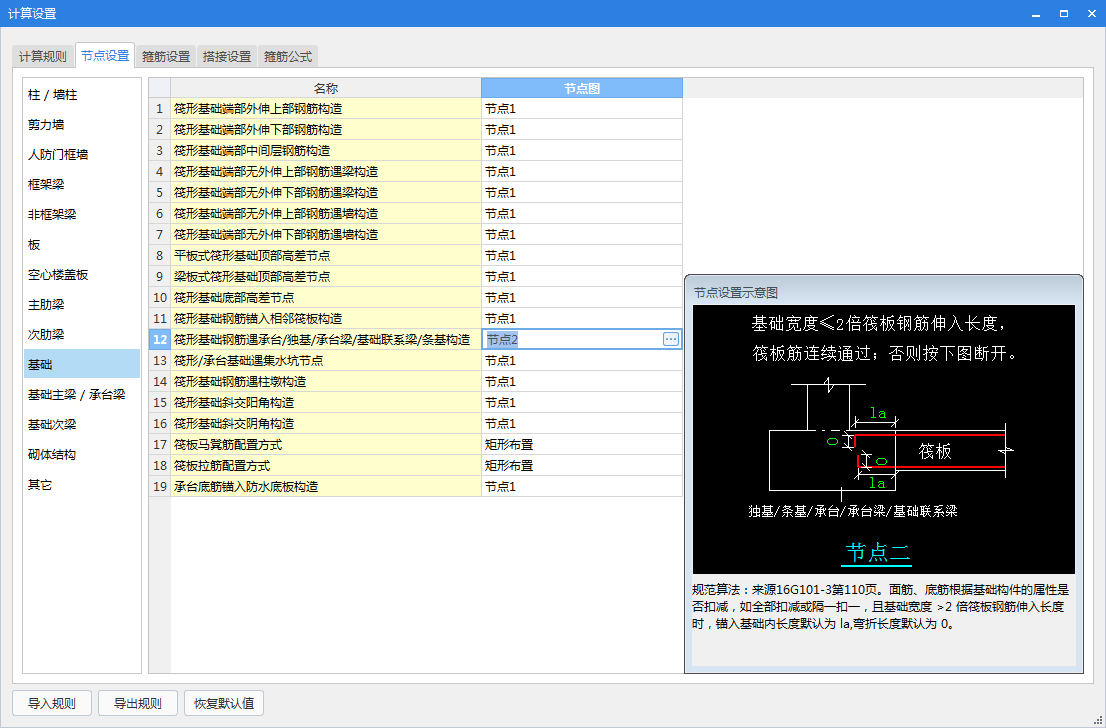
Task: Select row 梁板式筏形基础顶部高差节点
Action: coord(326,277)
